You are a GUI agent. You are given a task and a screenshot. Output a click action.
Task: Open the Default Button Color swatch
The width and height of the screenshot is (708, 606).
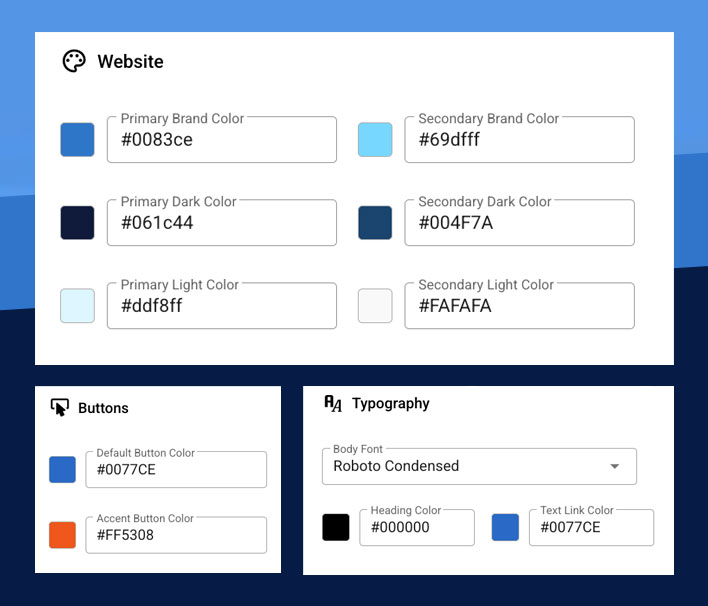(62, 470)
